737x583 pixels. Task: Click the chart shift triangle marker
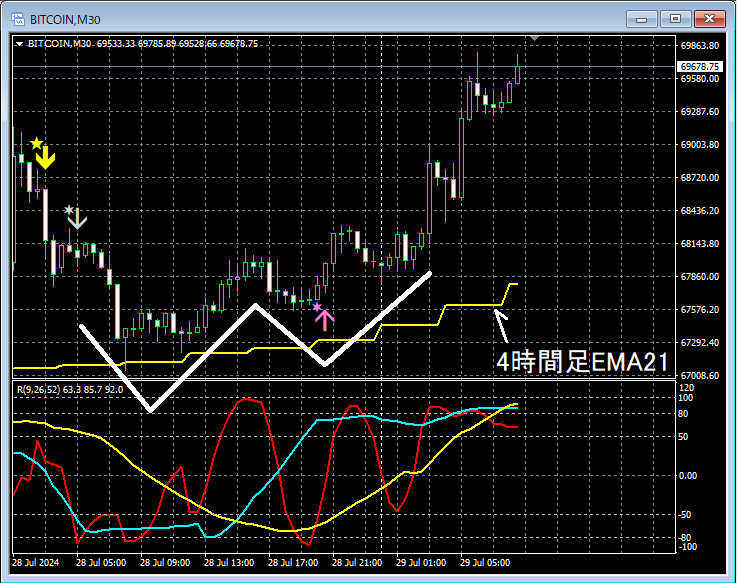point(534,38)
